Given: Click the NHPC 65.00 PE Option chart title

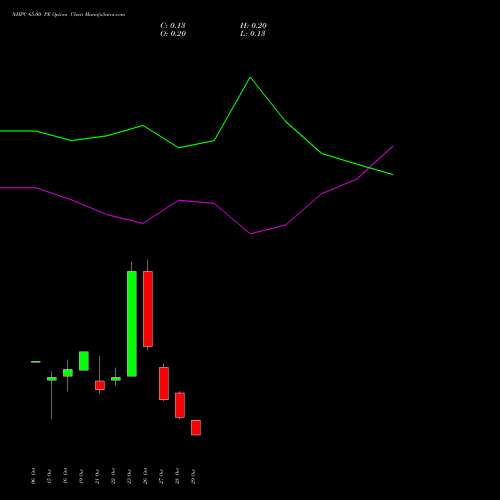Looking at the screenshot, I should click(68, 15).
